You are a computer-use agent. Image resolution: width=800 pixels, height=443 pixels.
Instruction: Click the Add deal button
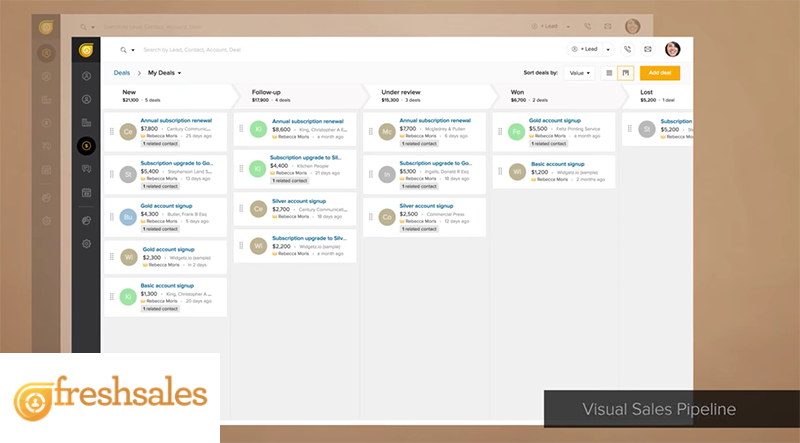click(x=660, y=73)
